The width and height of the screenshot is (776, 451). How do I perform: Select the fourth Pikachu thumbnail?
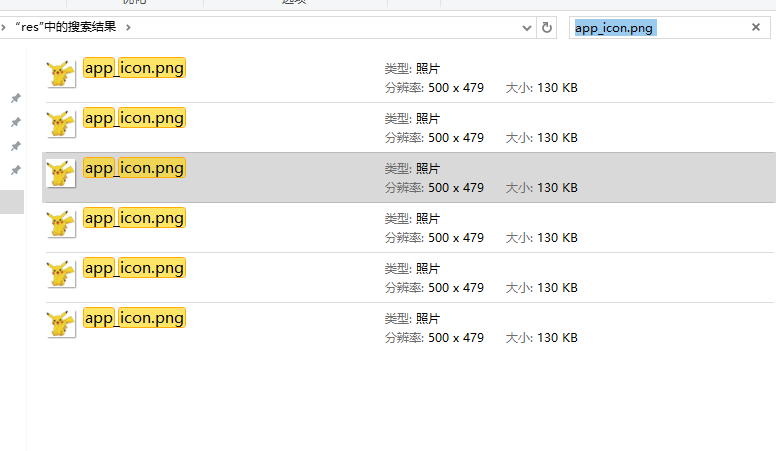(61, 224)
